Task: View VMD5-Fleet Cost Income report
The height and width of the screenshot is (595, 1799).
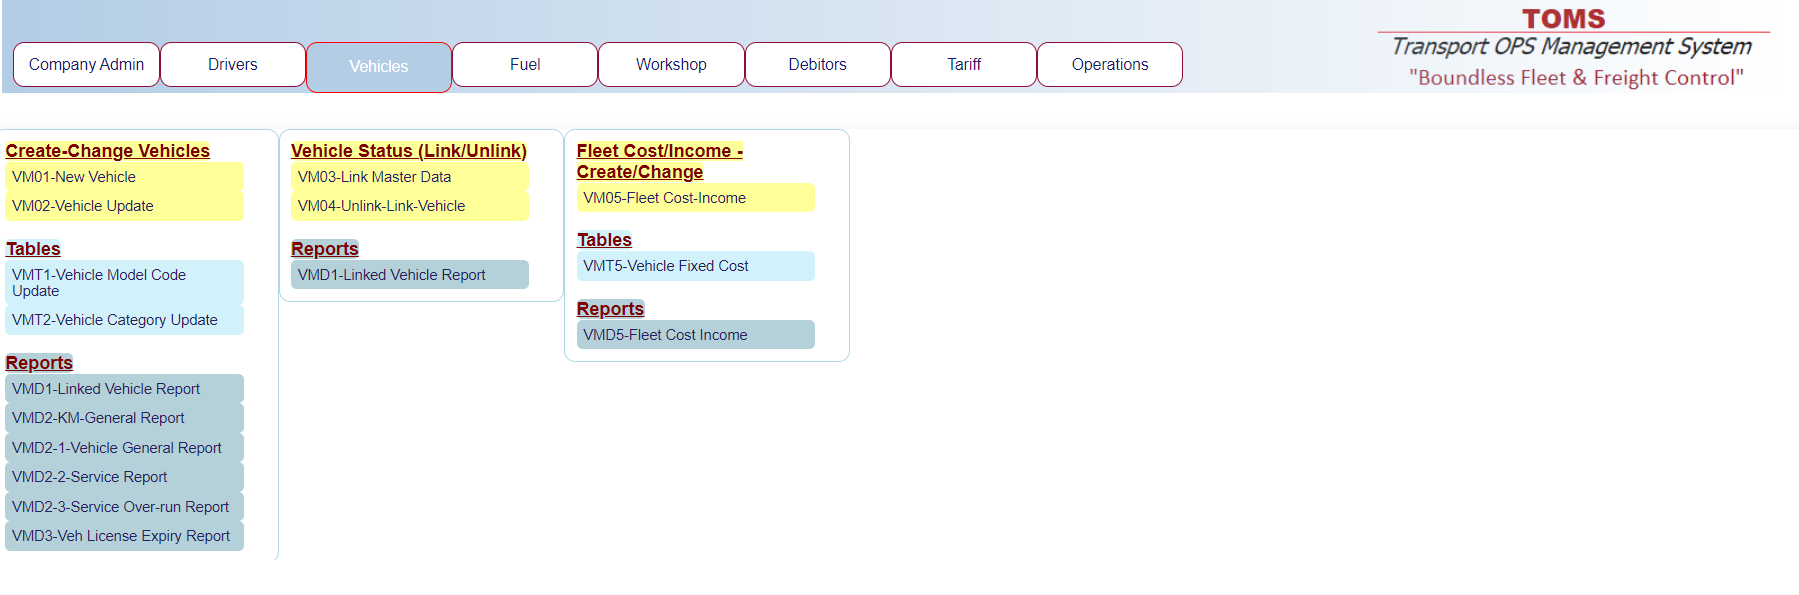Action: (695, 335)
